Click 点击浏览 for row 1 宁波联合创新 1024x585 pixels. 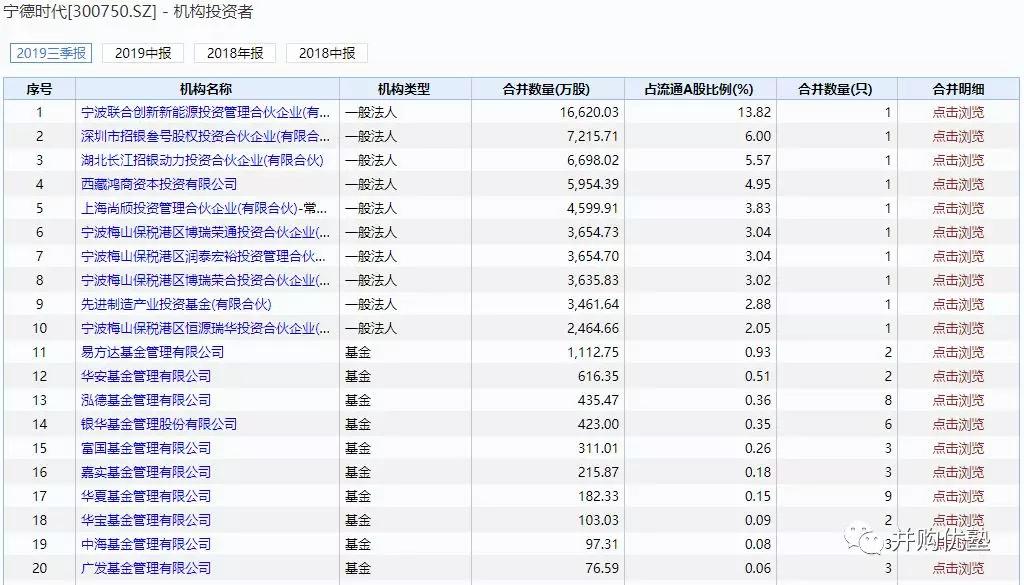(x=957, y=112)
